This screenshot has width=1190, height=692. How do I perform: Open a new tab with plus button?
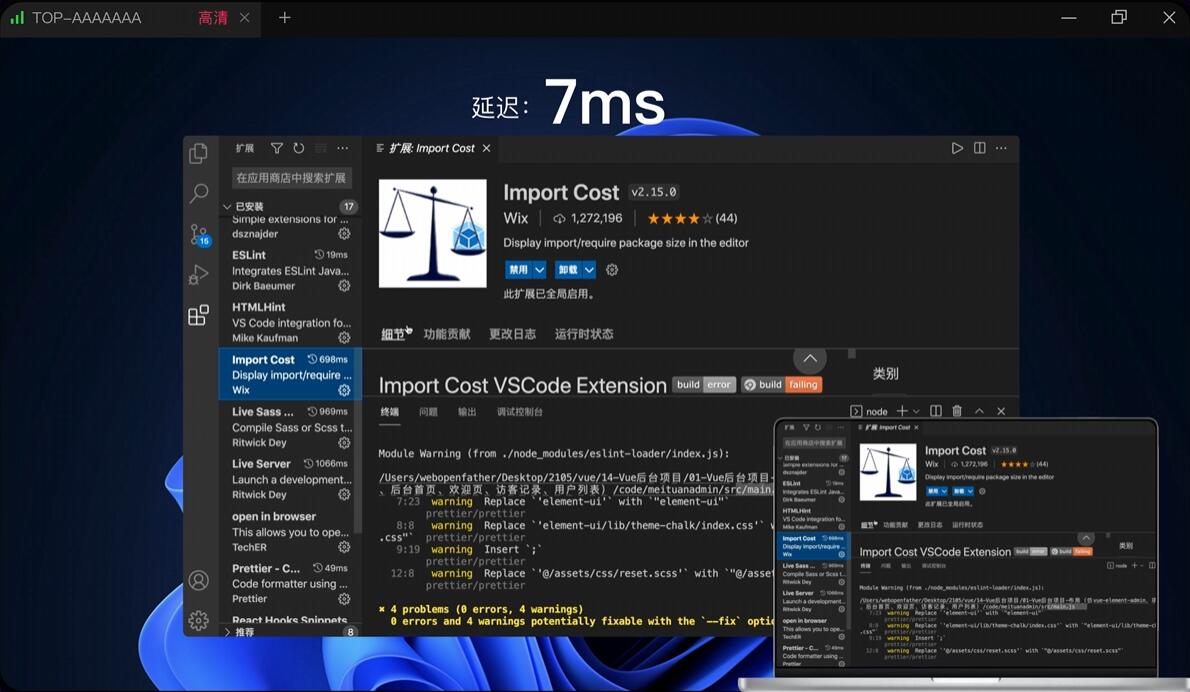(x=285, y=17)
